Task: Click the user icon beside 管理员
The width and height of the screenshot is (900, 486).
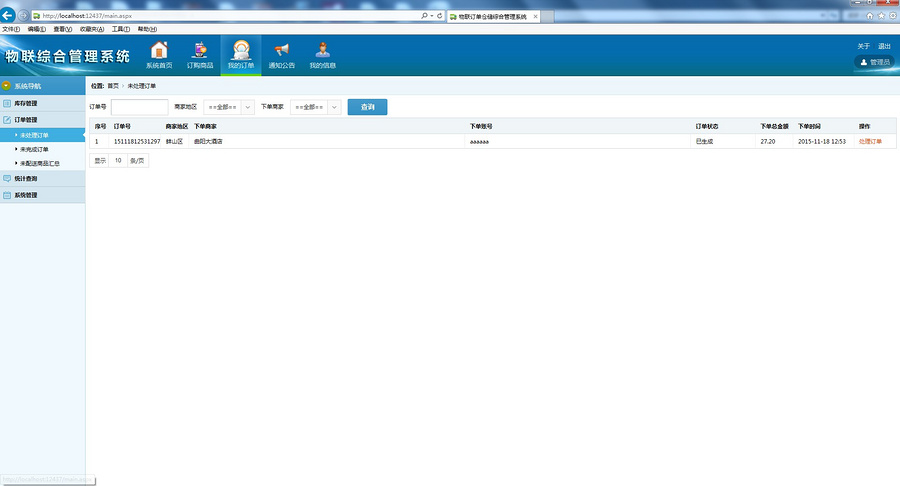Action: (x=863, y=62)
